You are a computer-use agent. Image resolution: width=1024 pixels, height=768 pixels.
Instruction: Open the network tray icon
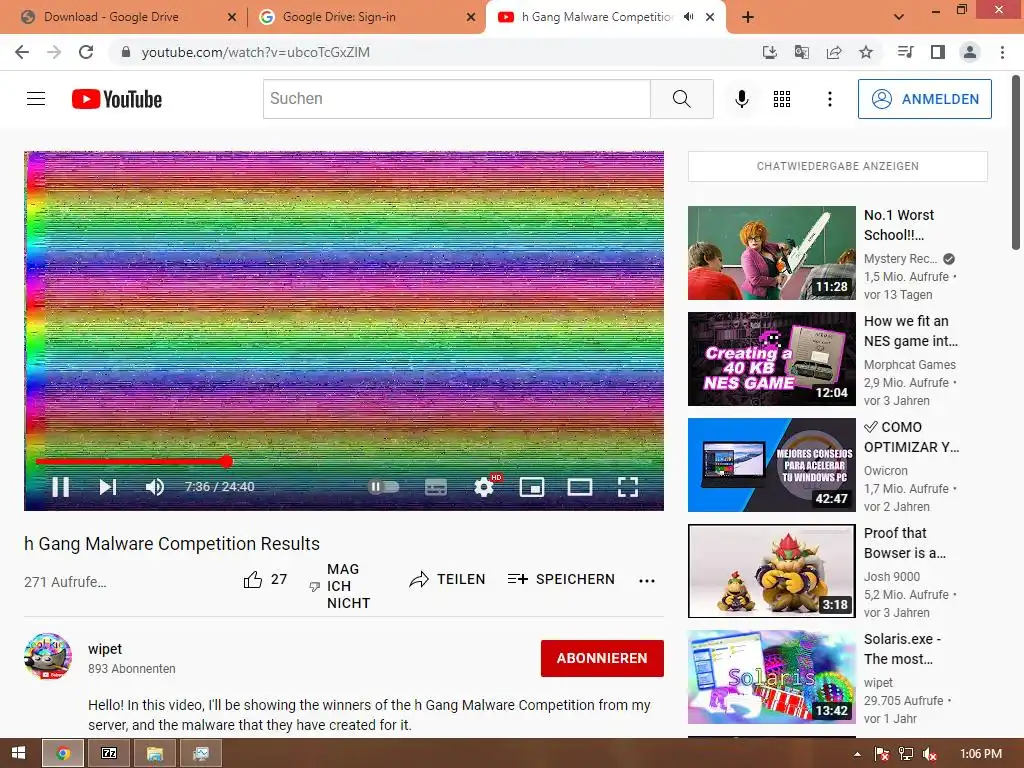point(906,754)
